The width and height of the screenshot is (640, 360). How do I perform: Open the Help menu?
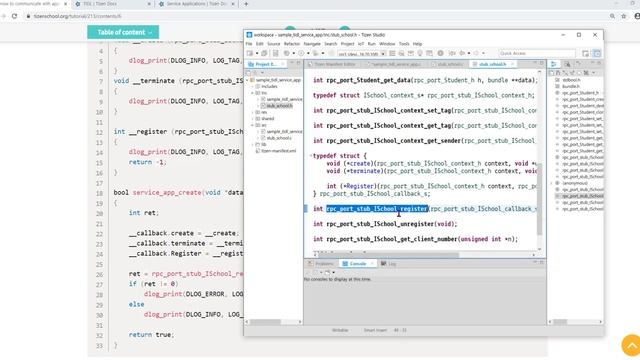(x=417, y=44)
